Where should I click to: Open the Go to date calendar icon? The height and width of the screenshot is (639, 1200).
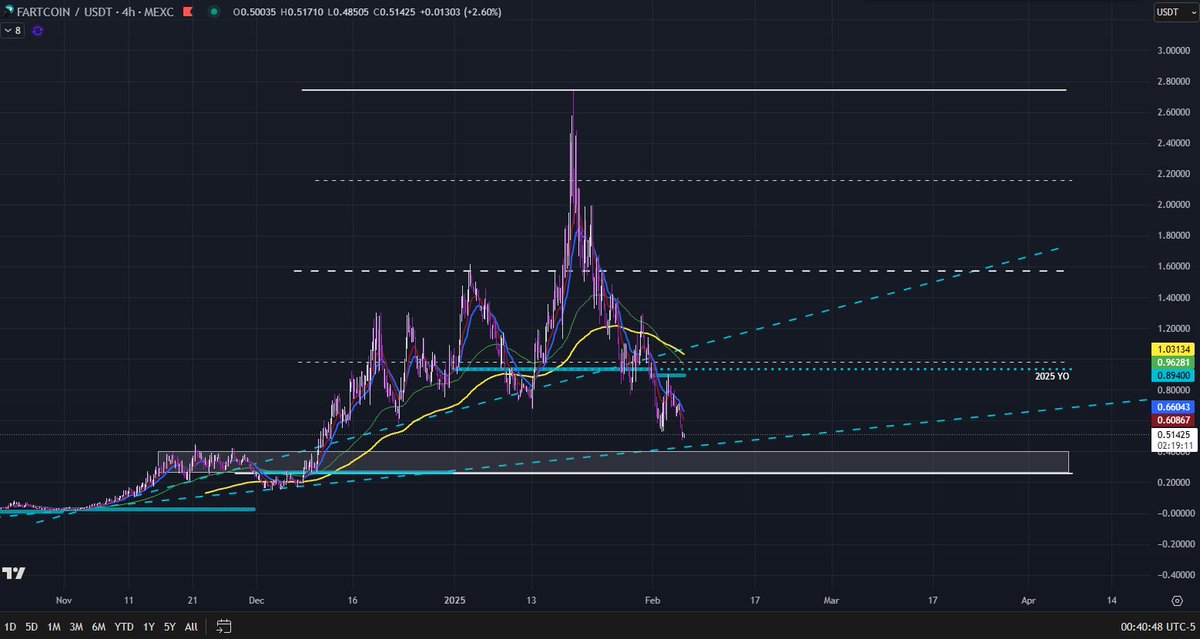223,627
